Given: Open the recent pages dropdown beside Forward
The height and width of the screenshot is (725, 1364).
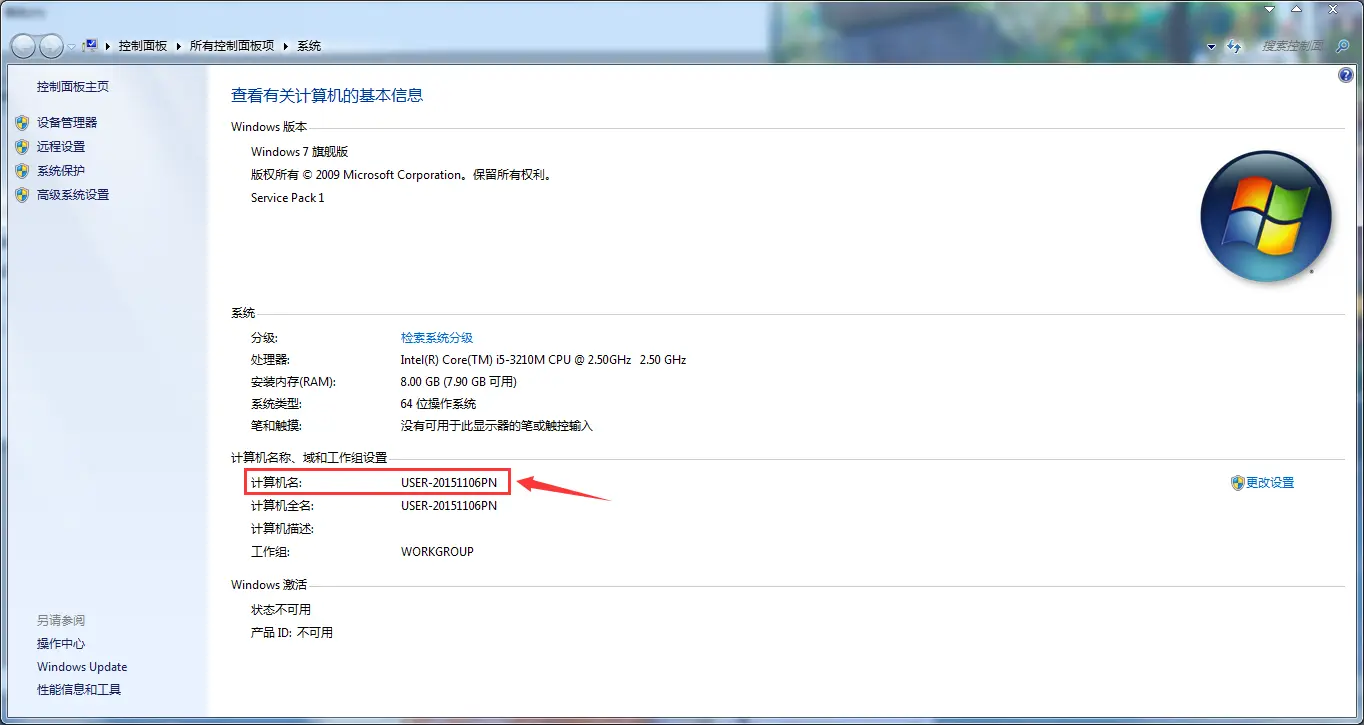Looking at the screenshot, I should (x=72, y=47).
